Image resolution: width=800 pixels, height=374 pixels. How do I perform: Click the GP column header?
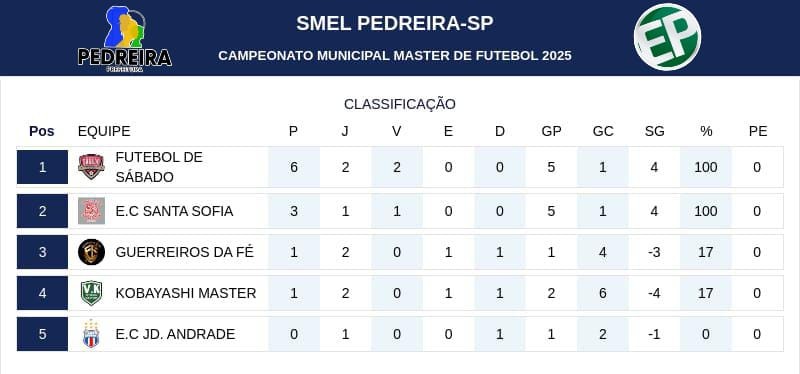551,131
